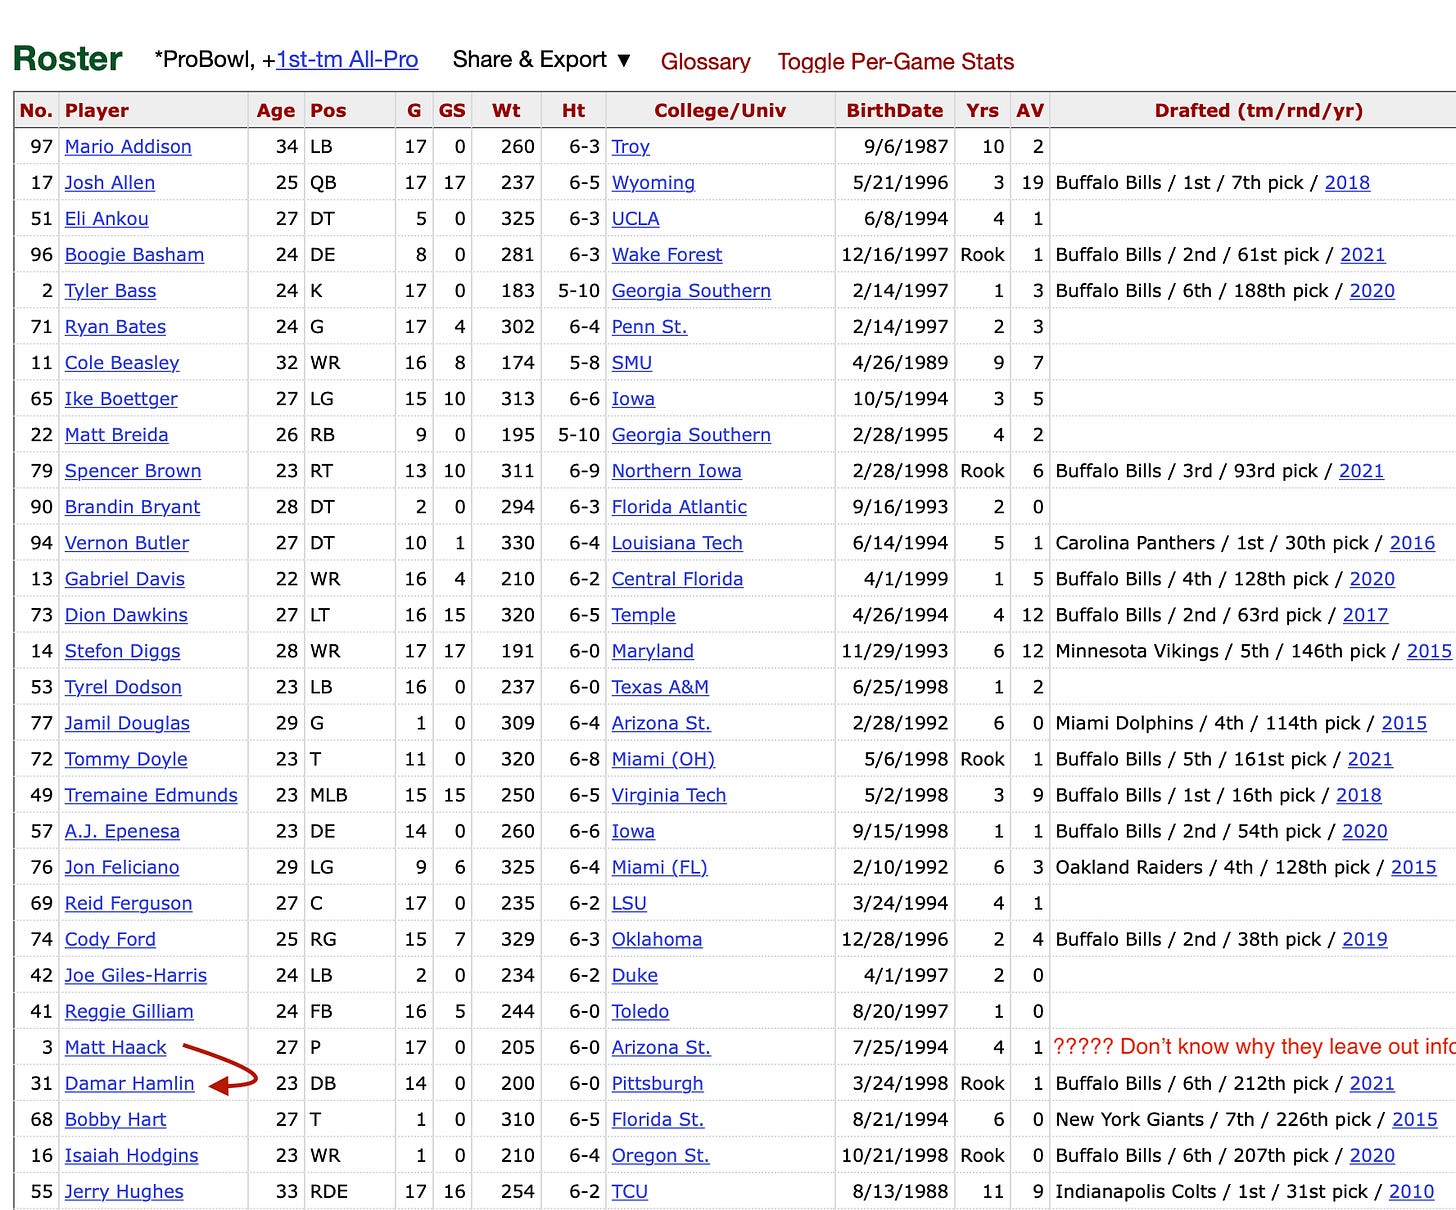Open the Northern Iowa college link

tap(677, 471)
